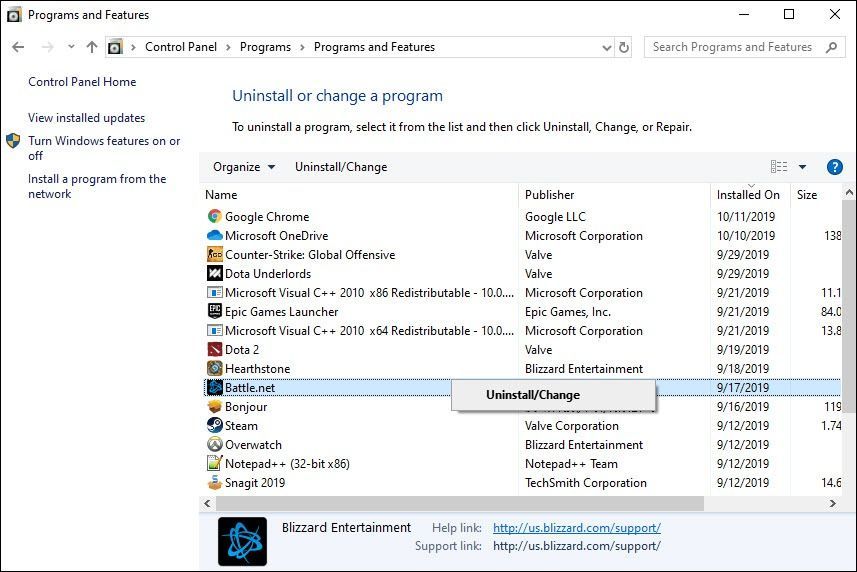This screenshot has height=572, width=857.
Task: Click the Valve Corporation publisher cell
Action: coord(572,426)
